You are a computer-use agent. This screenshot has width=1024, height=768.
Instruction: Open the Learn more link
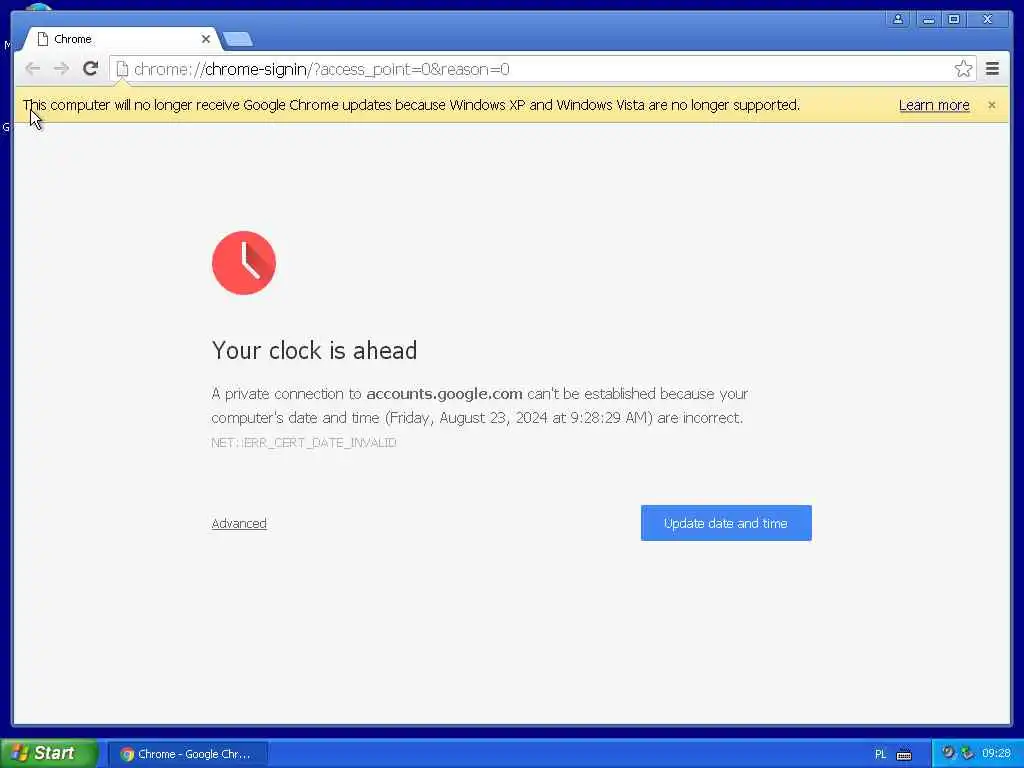(x=934, y=105)
